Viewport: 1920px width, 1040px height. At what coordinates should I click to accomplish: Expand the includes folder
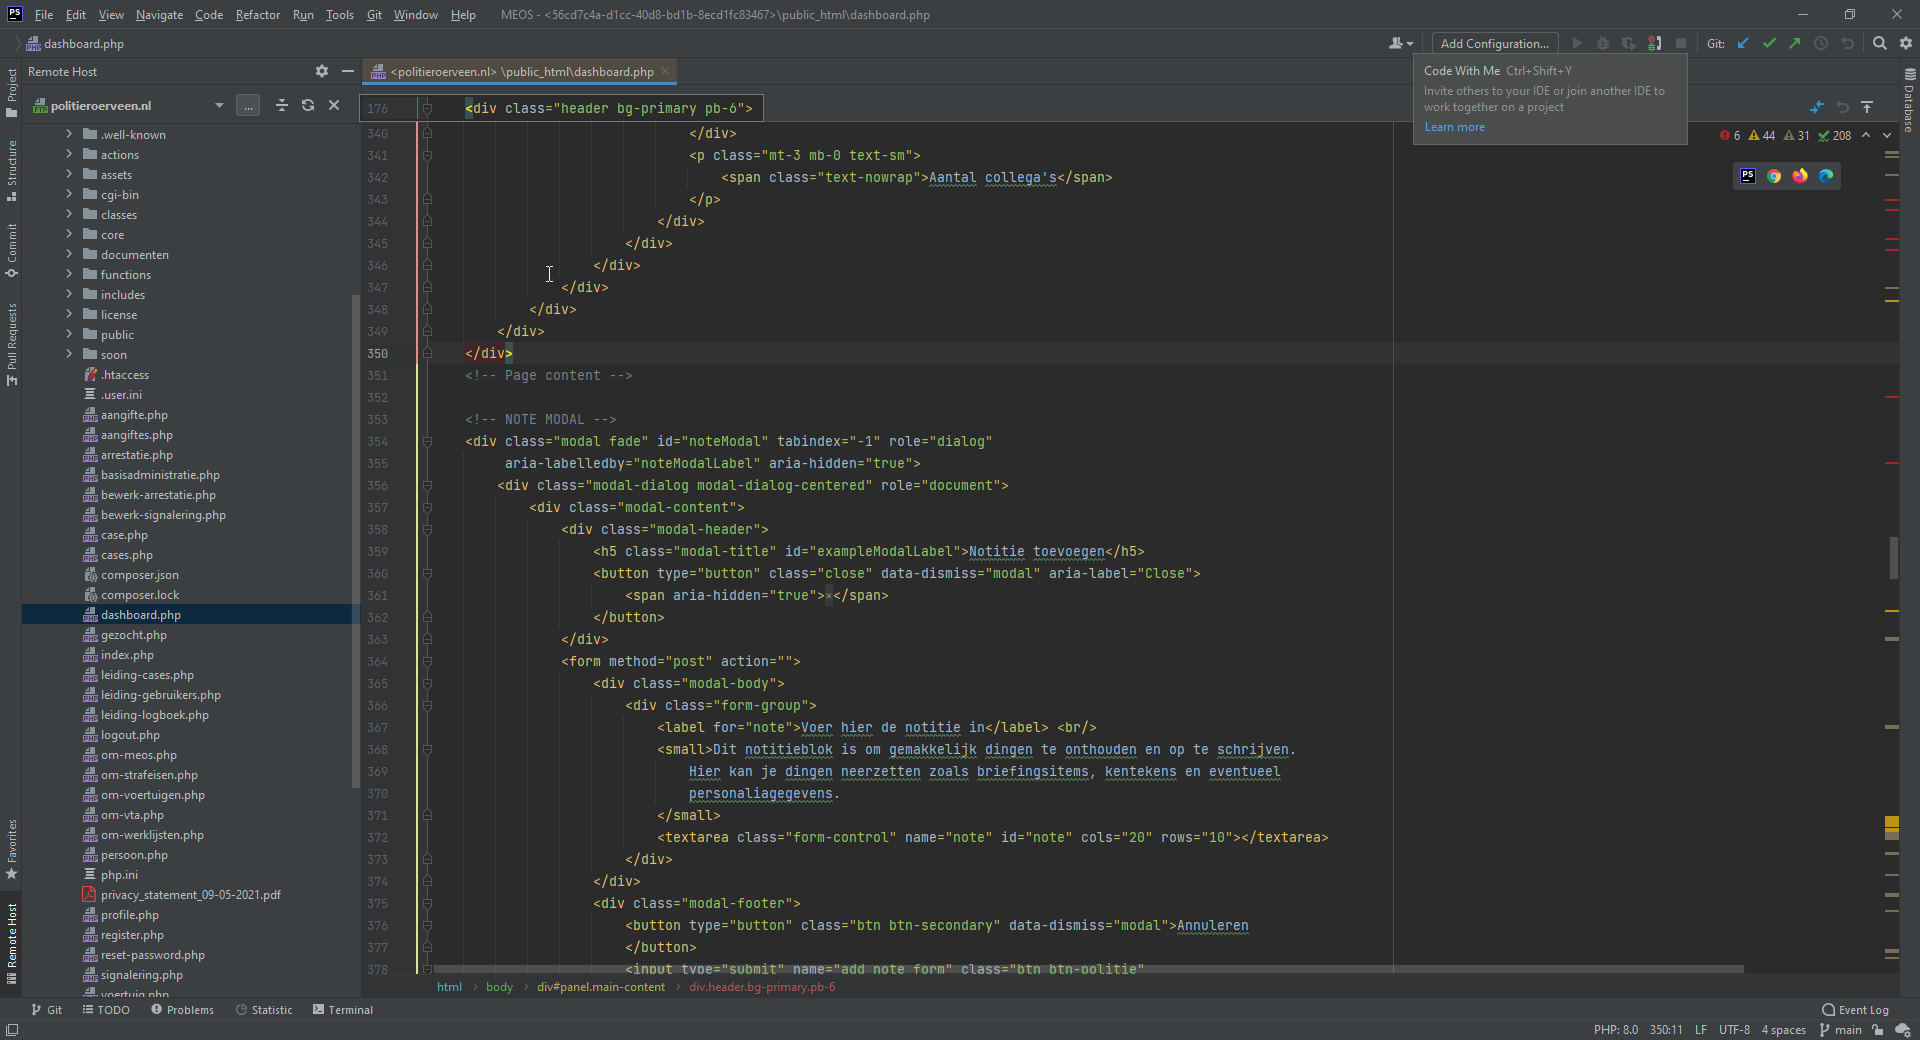[69, 294]
